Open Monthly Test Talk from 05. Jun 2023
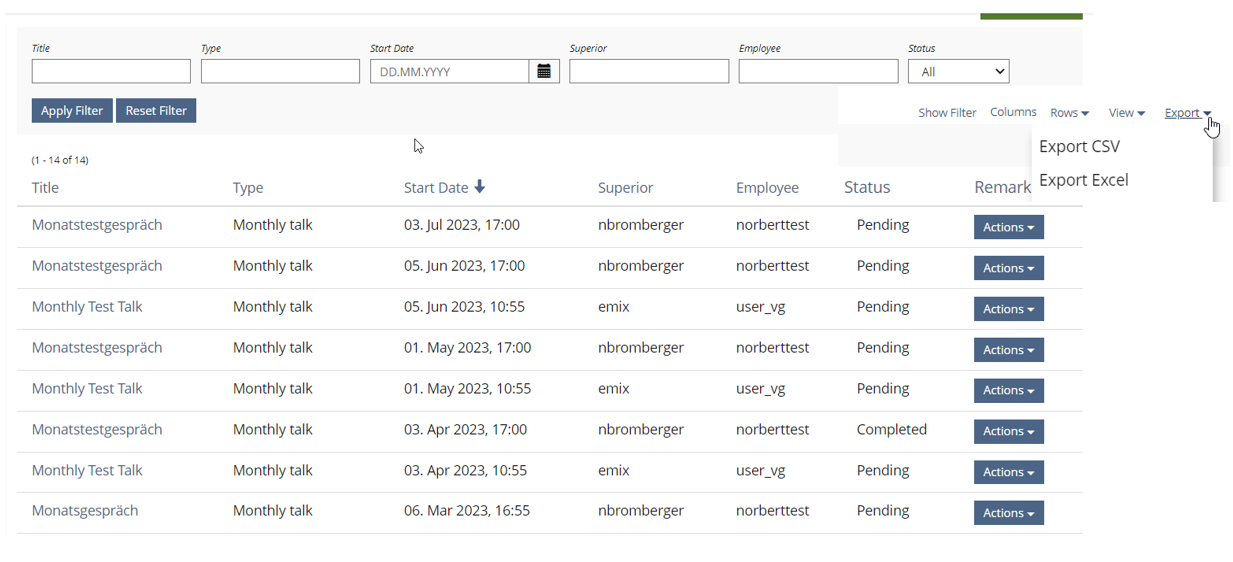The height and width of the screenshot is (562, 1233). click(x=87, y=307)
